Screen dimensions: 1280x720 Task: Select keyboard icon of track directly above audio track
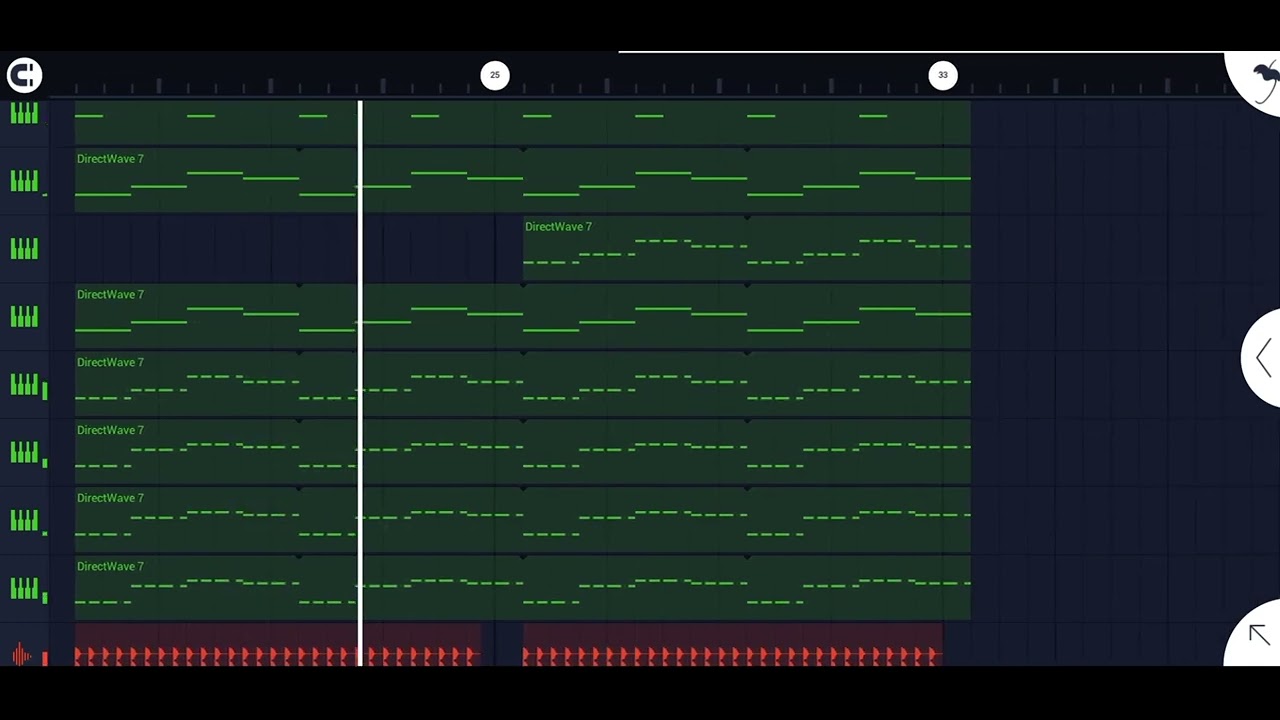[24, 588]
